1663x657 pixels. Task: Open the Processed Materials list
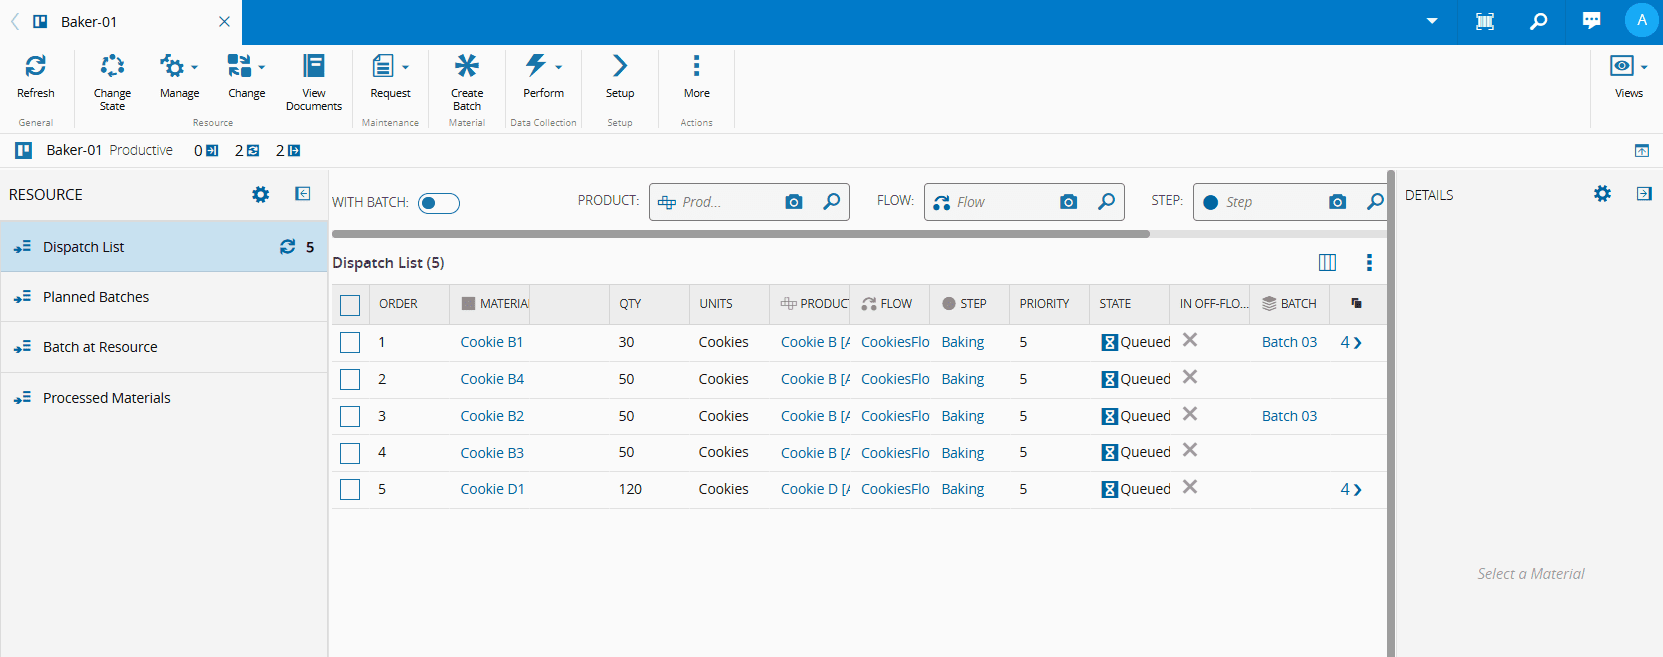tap(106, 398)
